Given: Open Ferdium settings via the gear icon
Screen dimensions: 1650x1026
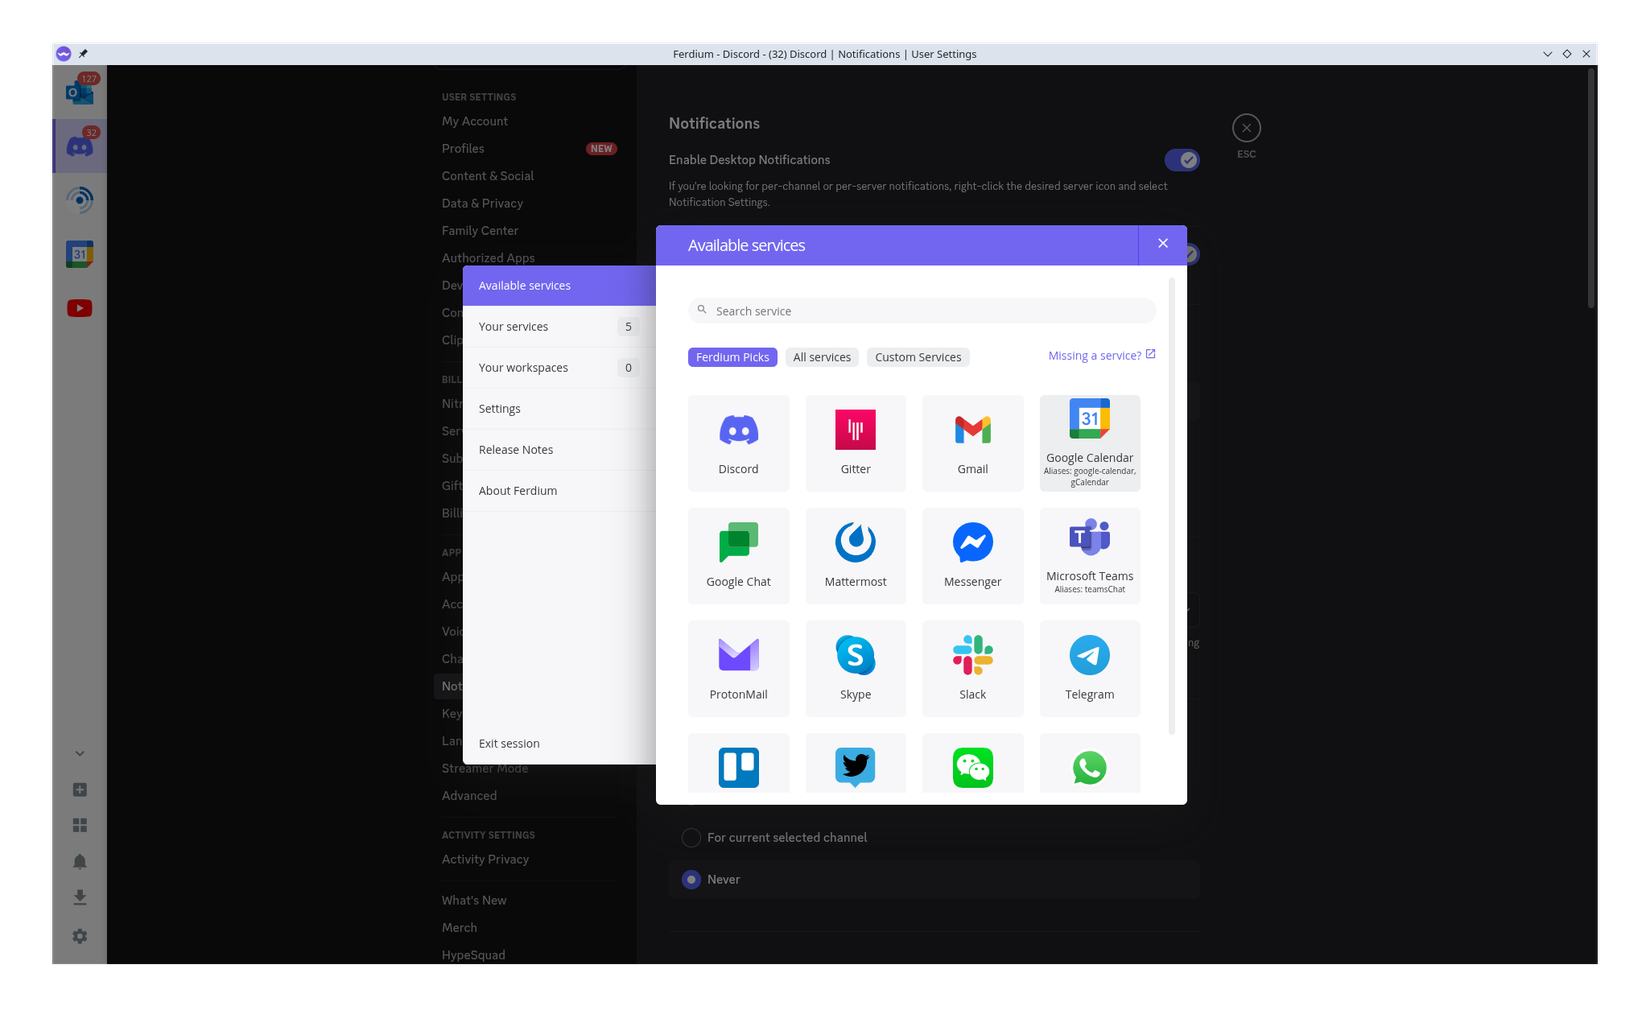Looking at the screenshot, I should [x=79, y=936].
